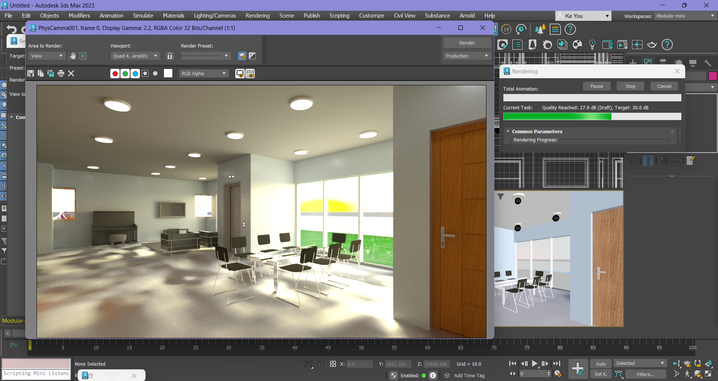Viewport: 718px width, 381px height.
Task: Click the Render button
Action: pyautogui.click(x=467, y=43)
